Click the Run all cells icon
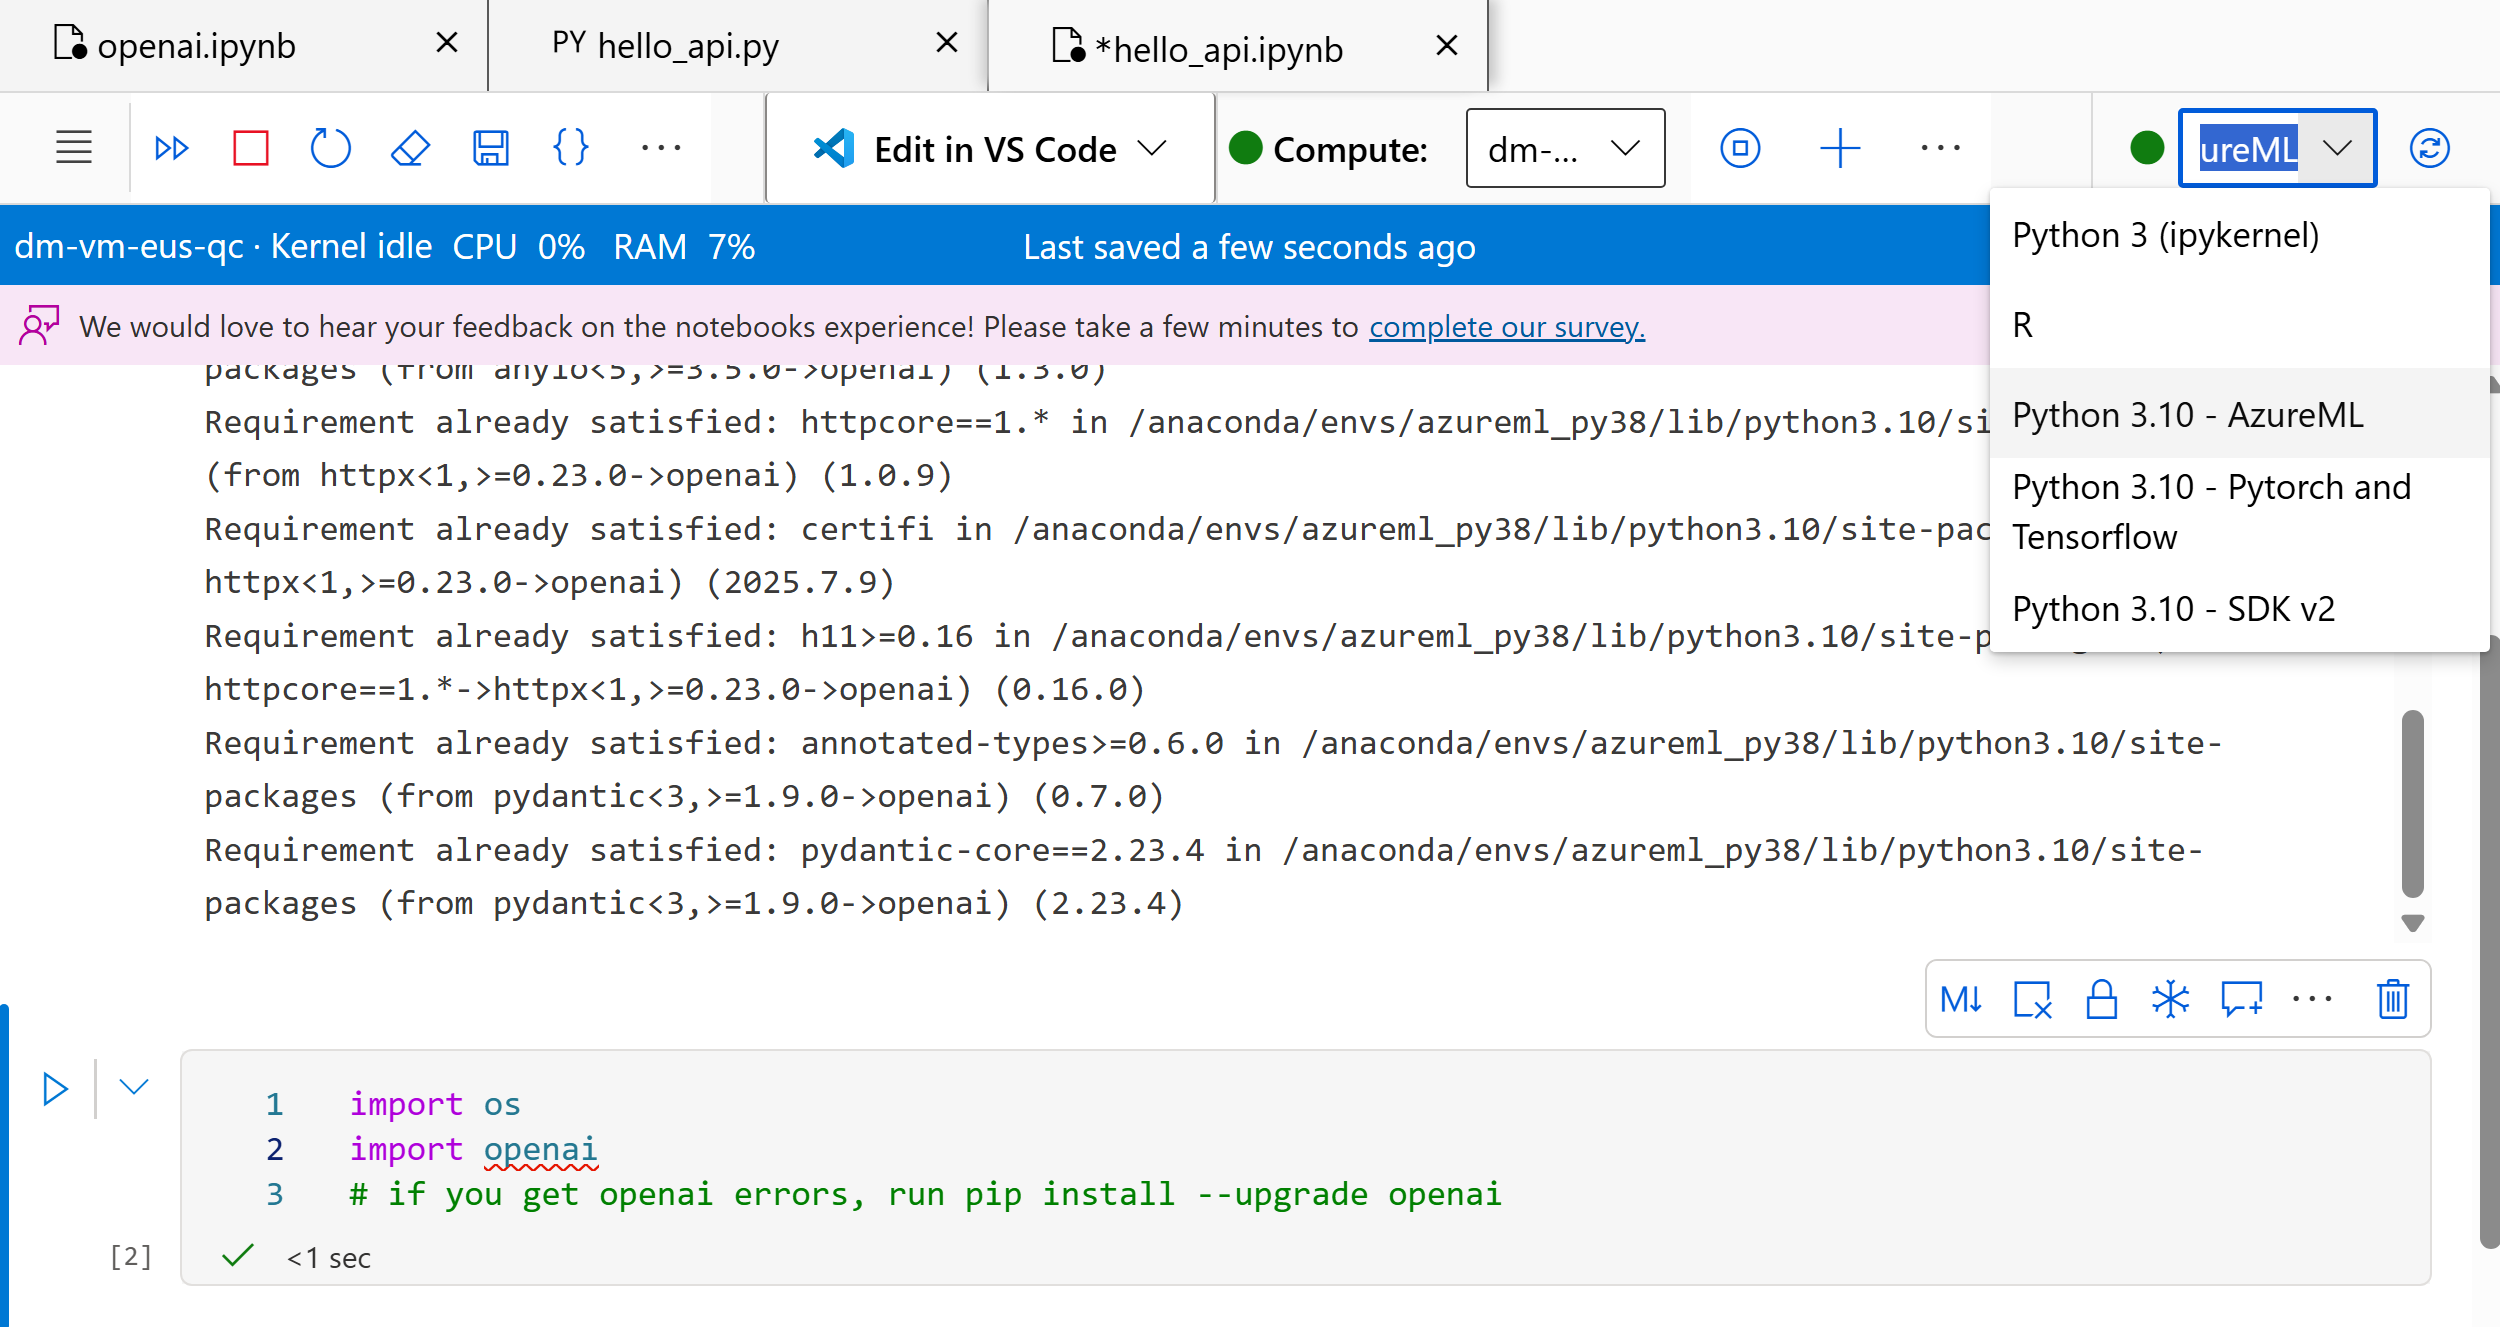2500x1327 pixels. [171, 148]
